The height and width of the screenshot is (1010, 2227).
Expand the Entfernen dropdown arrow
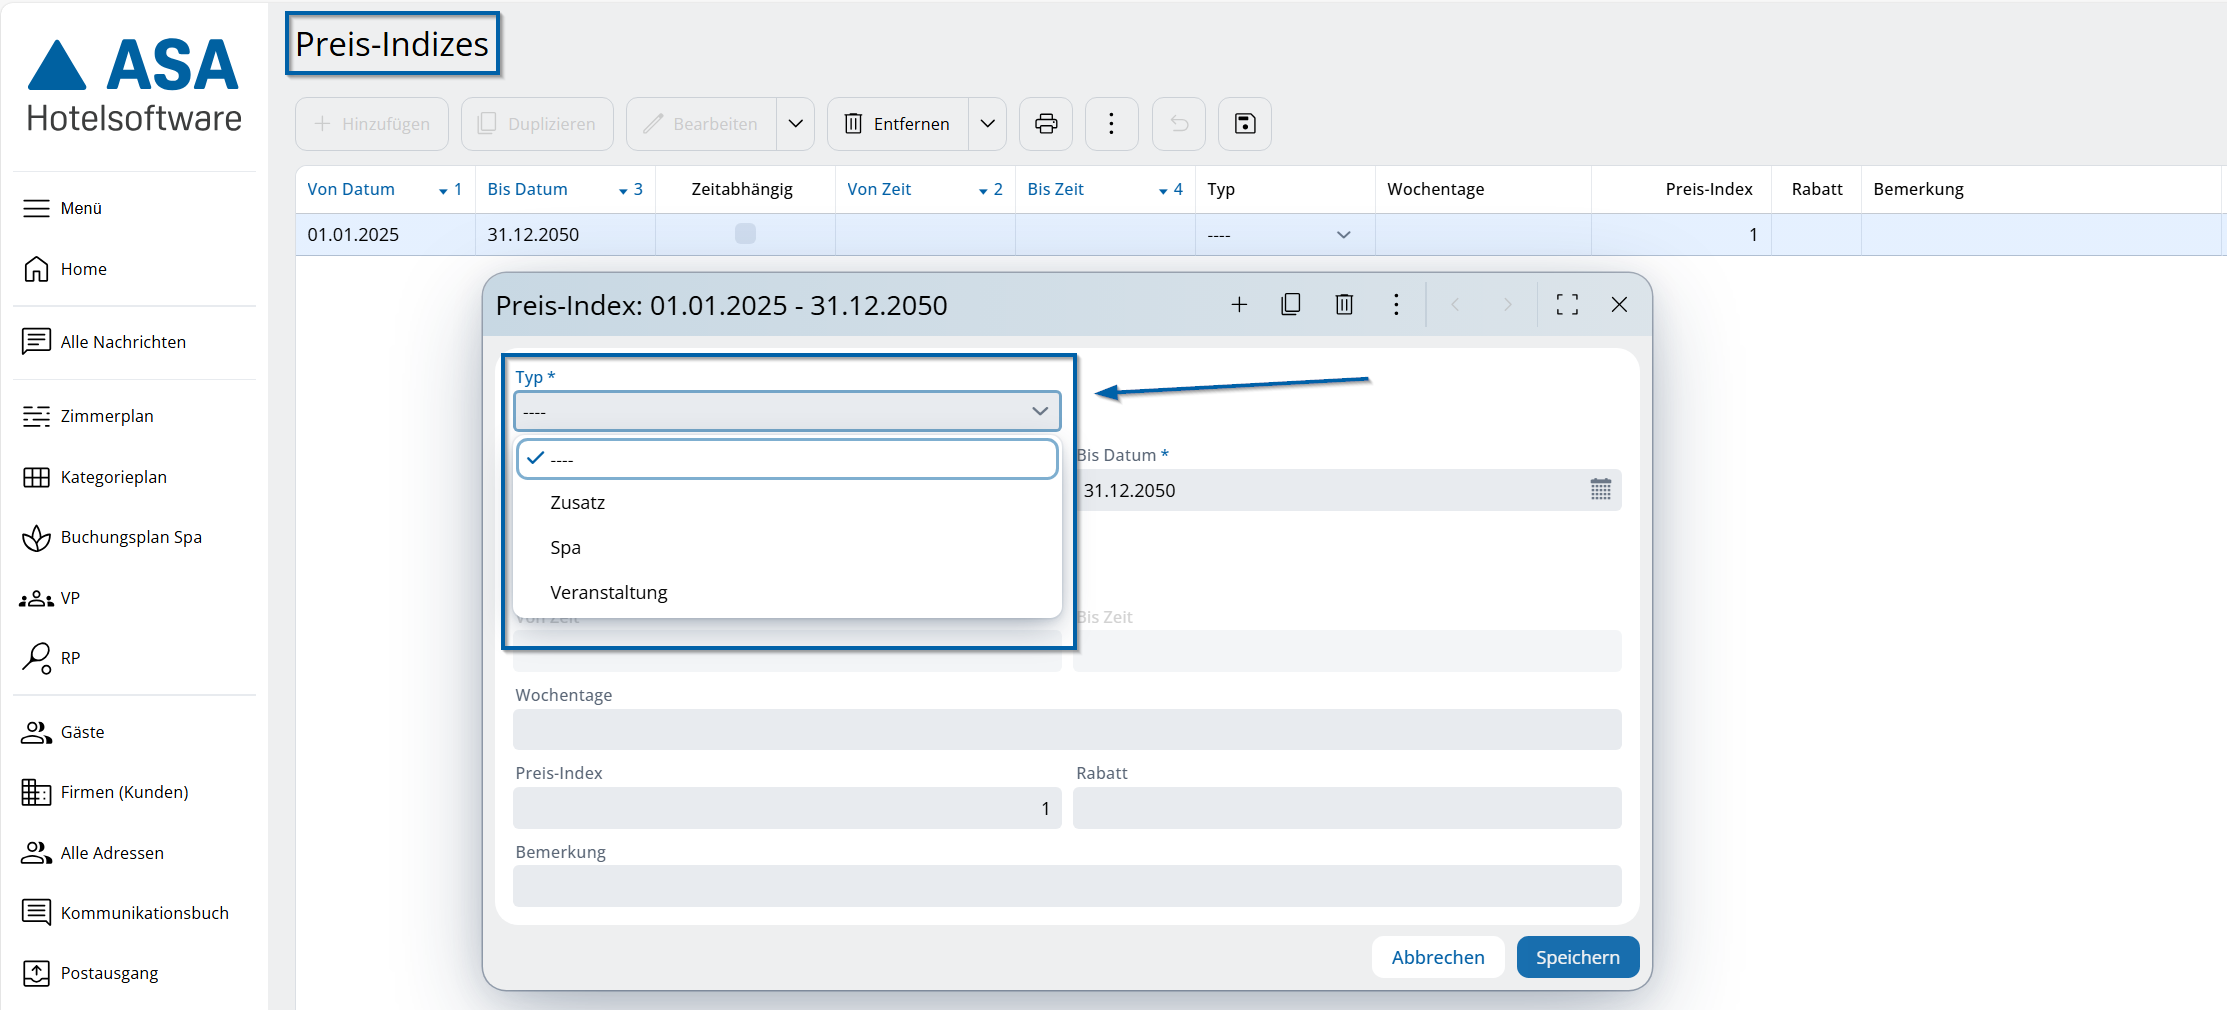pos(987,124)
